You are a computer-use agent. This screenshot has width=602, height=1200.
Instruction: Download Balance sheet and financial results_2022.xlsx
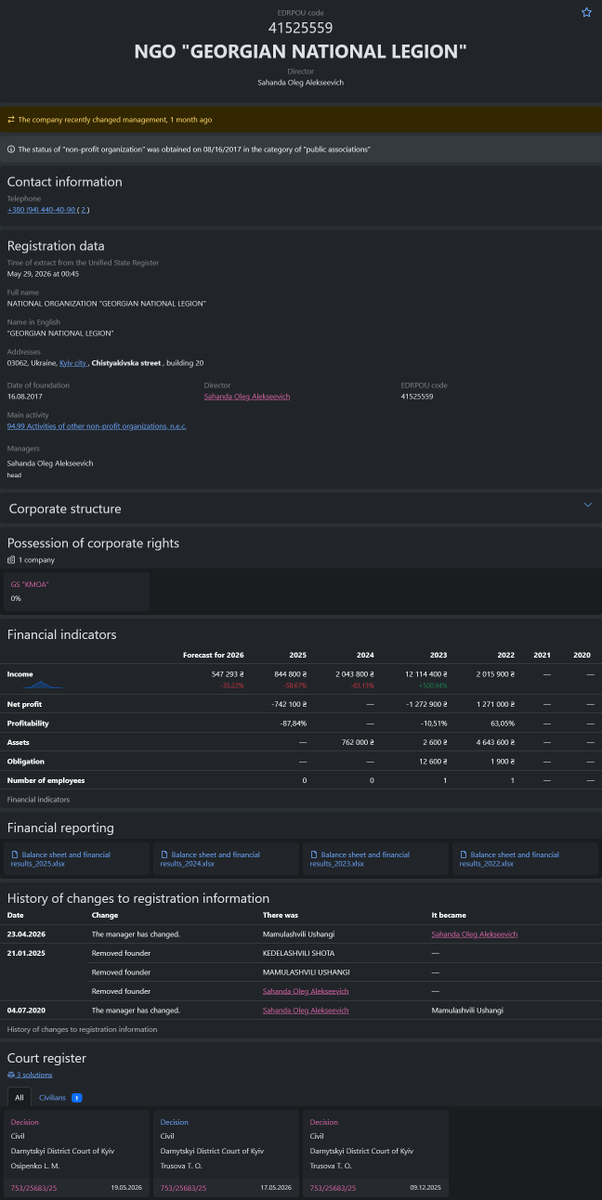coord(526,859)
